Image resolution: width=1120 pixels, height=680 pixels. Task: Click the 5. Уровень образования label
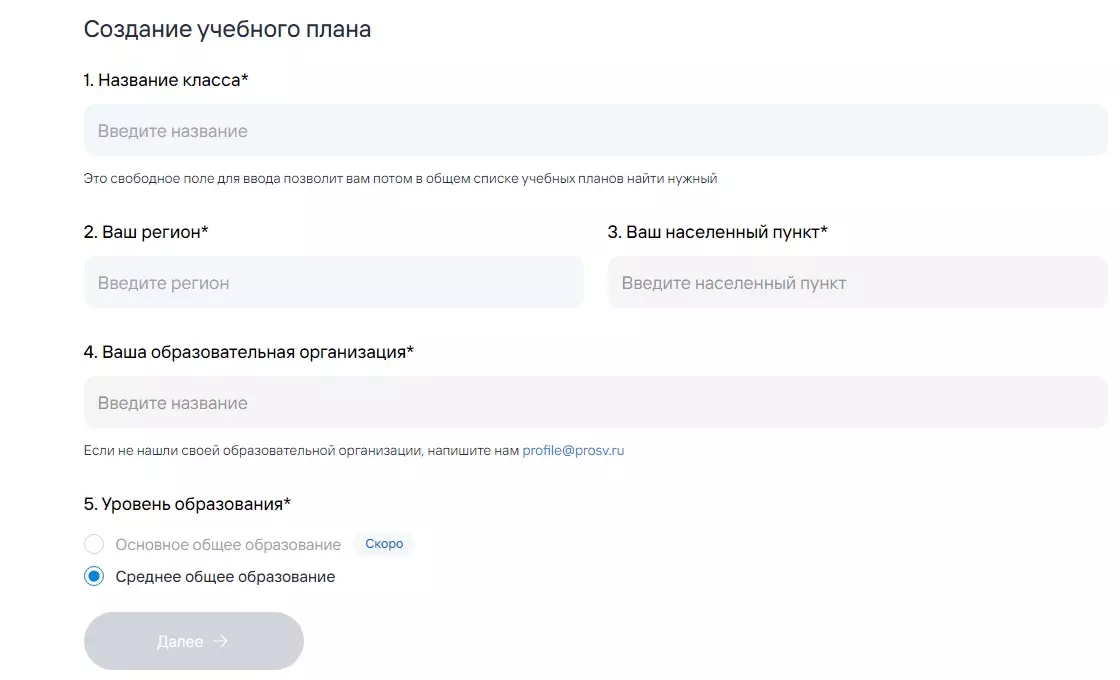click(x=187, y=504)
